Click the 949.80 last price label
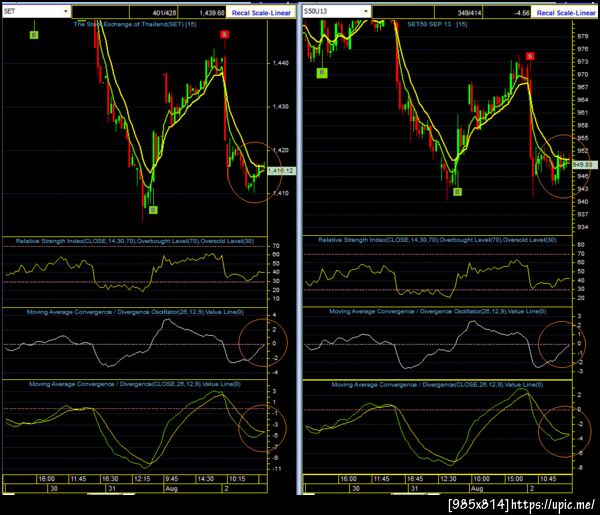 [x=585, y=165]
